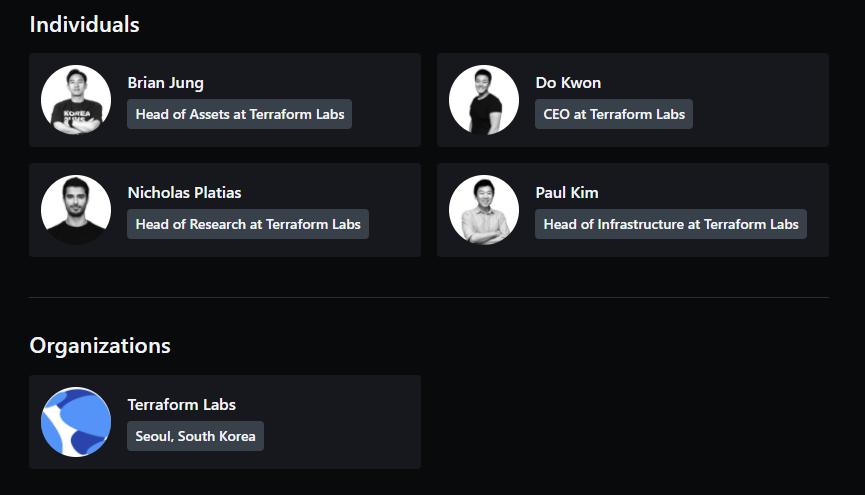Image resolution: width=865 pixels, height=495 pixels.
Task: Select the Head of Research role tag
Action: pyautogui.click(x=248, y=224)
